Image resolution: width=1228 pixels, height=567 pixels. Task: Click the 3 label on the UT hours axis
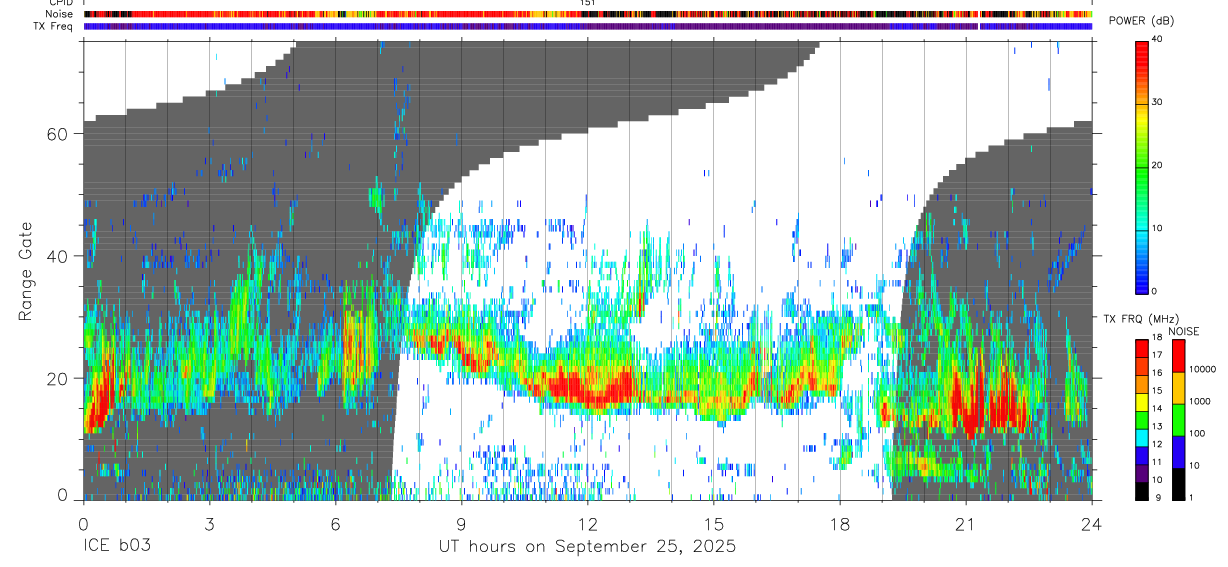click(209, 523)
